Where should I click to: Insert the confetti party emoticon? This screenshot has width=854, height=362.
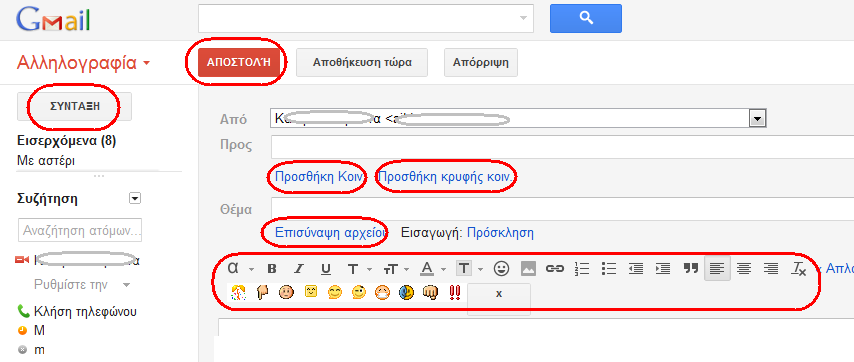point(239,293)
